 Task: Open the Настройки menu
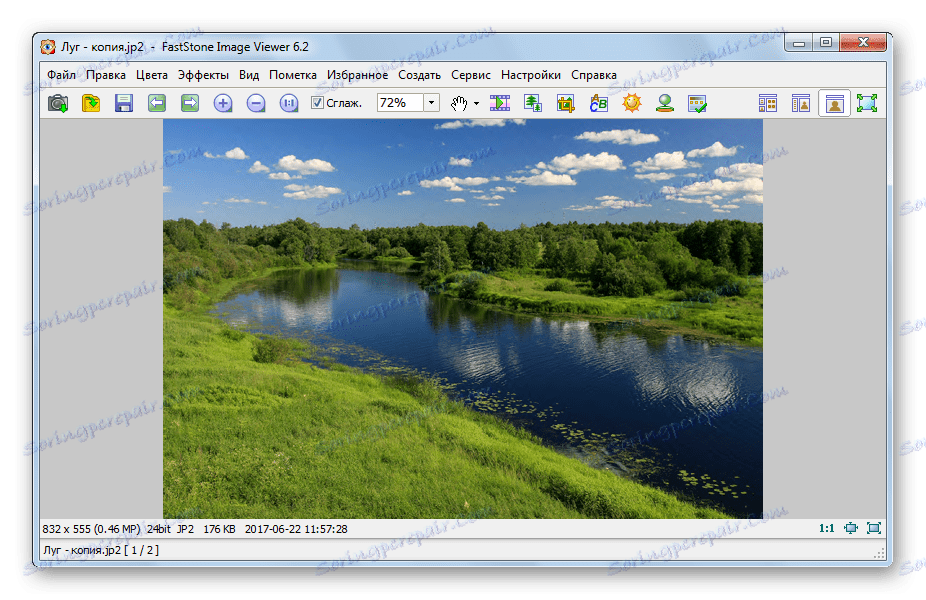(x=531, y=75)
